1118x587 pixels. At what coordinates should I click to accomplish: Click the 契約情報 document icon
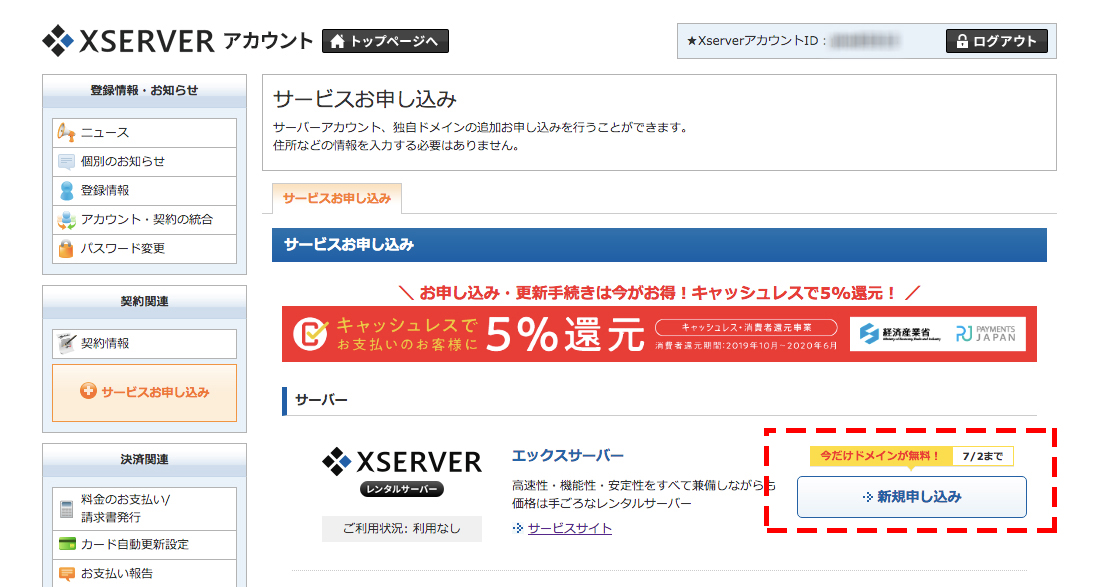pos(67,344)
